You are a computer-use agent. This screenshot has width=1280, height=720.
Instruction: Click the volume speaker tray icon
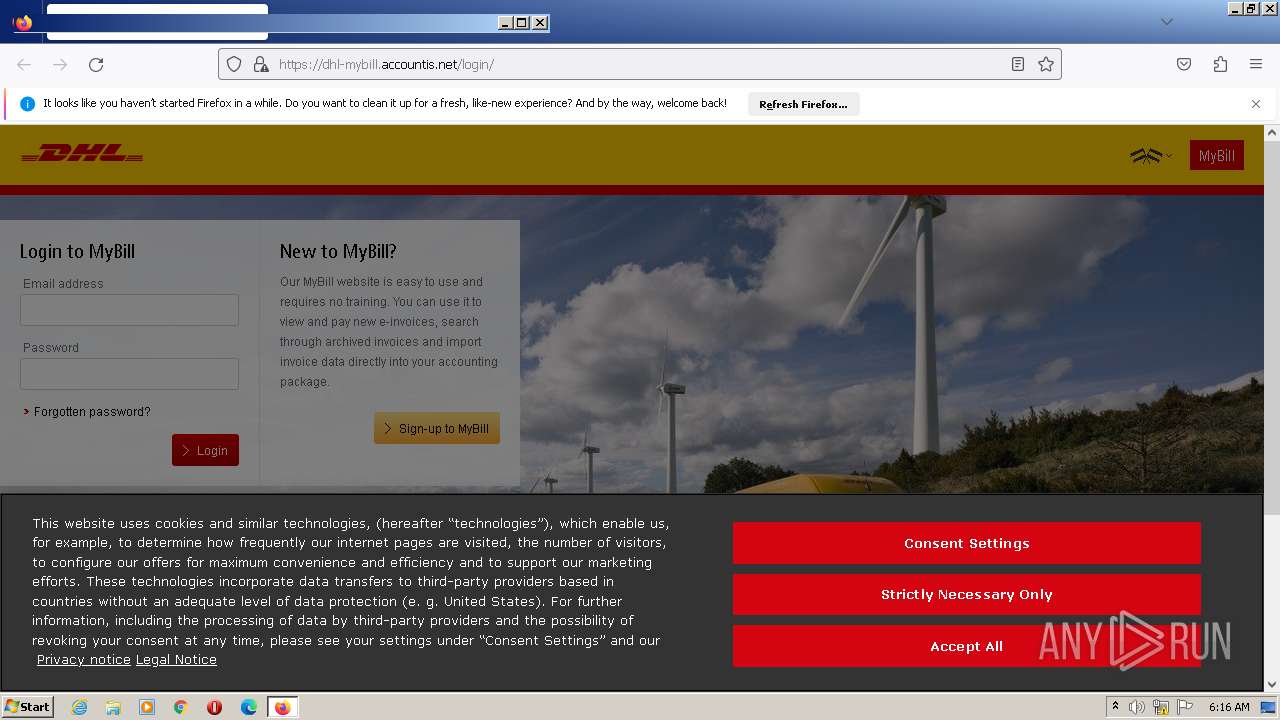coord(1137,707)
